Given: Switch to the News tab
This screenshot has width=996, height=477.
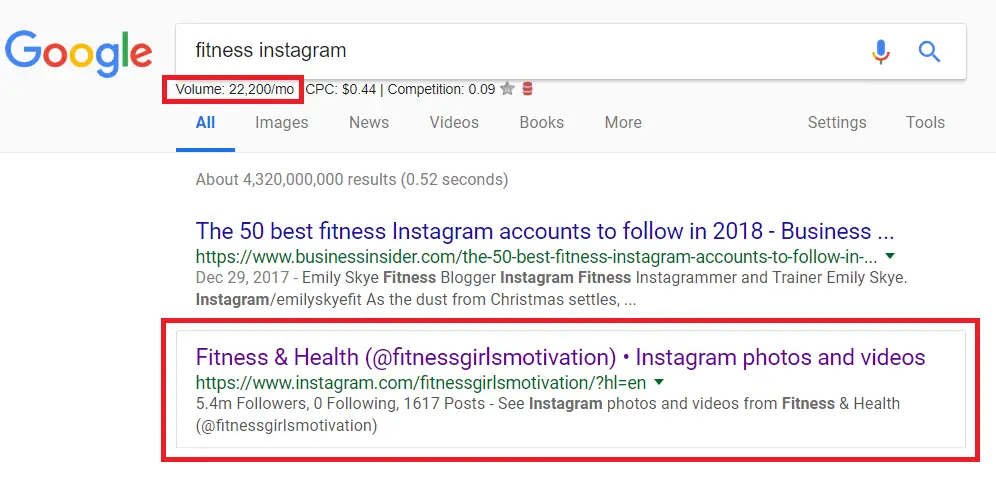Looking at the screenshot, I should [368, 123].
